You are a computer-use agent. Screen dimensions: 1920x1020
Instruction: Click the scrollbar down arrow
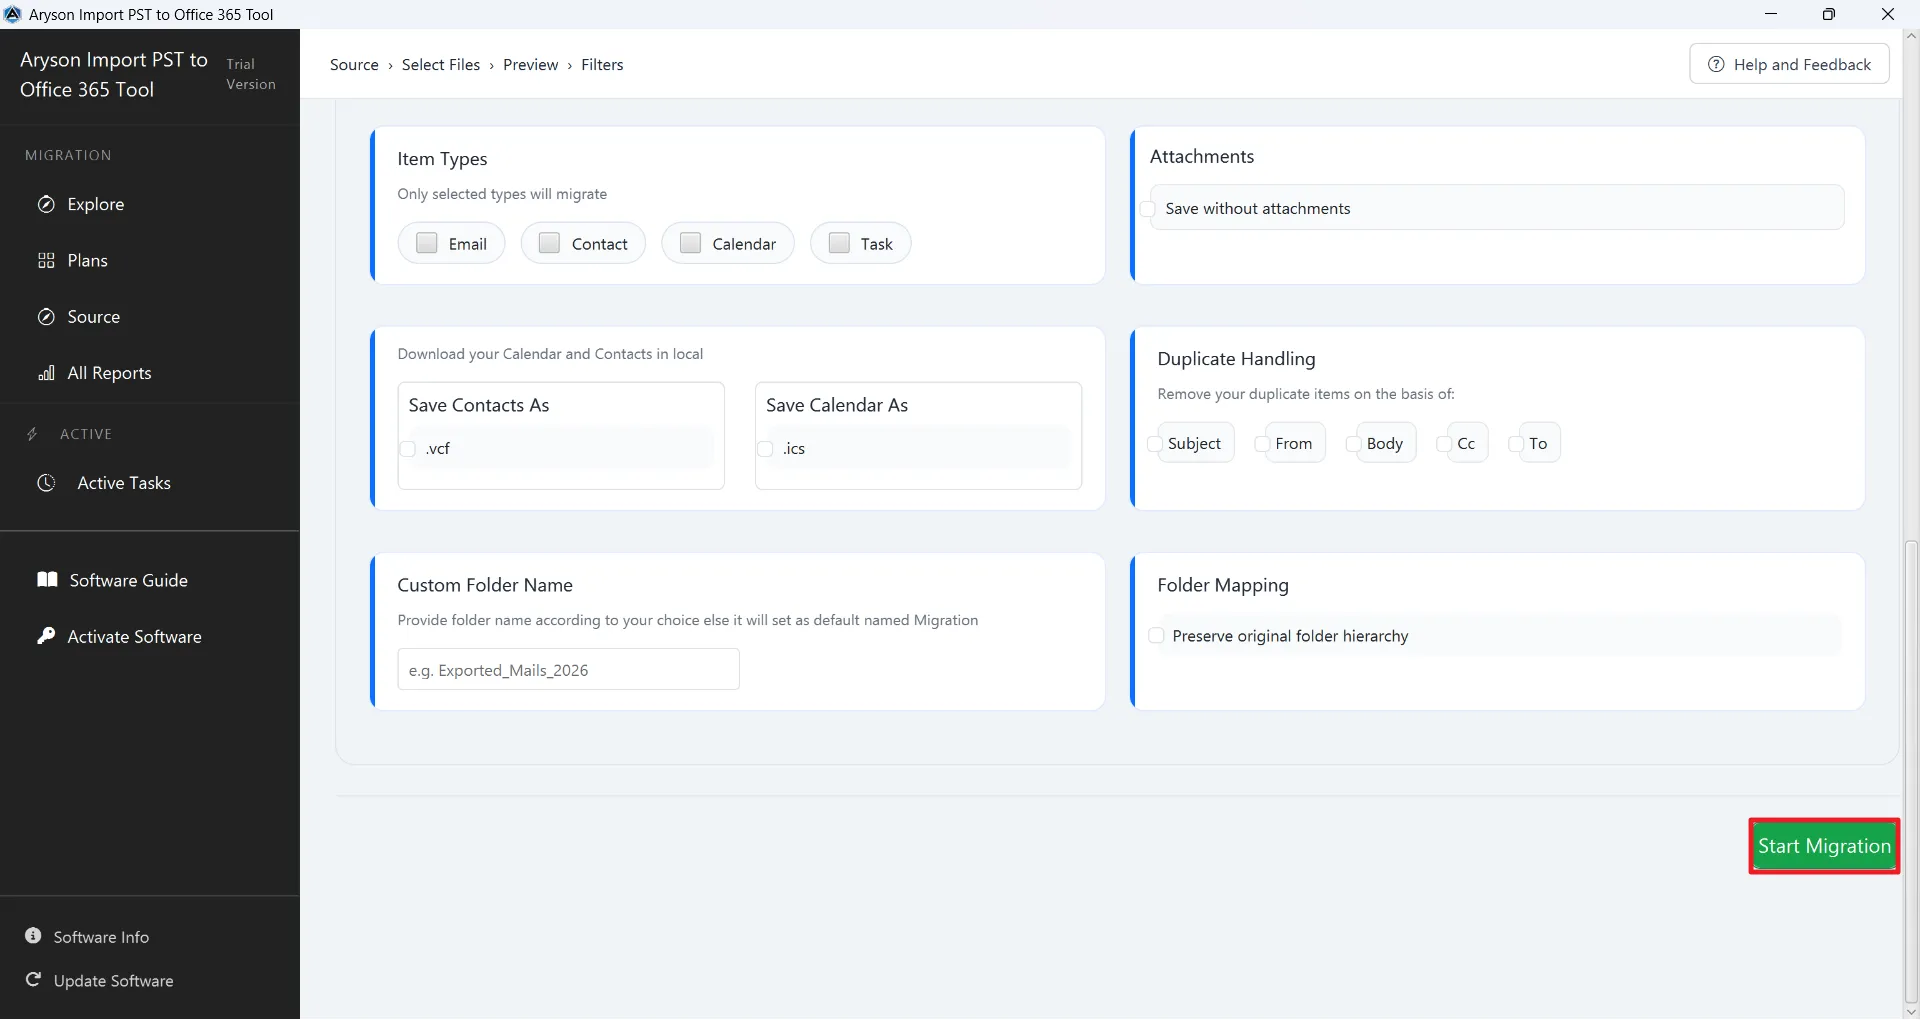pyautogui.click(x=1911, y=1011)
